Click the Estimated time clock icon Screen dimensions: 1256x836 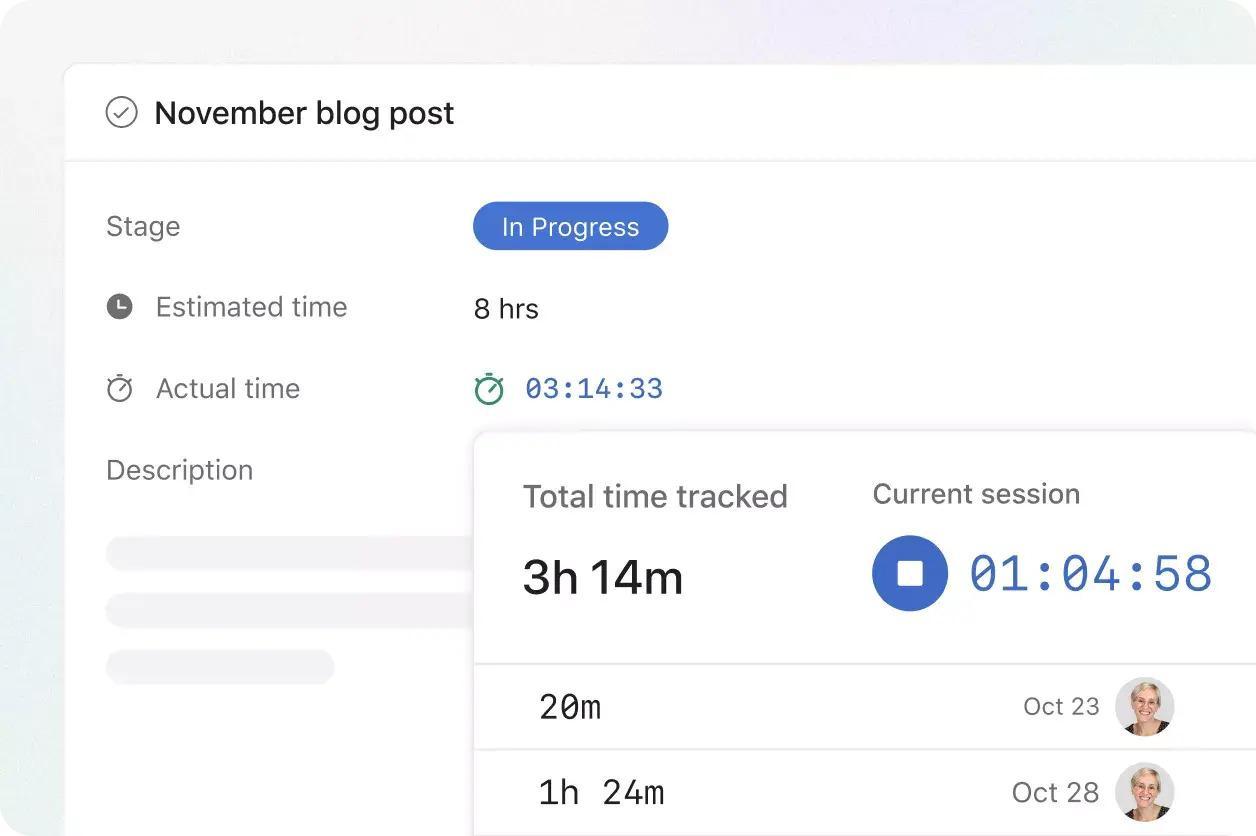[x=120, y=307]
